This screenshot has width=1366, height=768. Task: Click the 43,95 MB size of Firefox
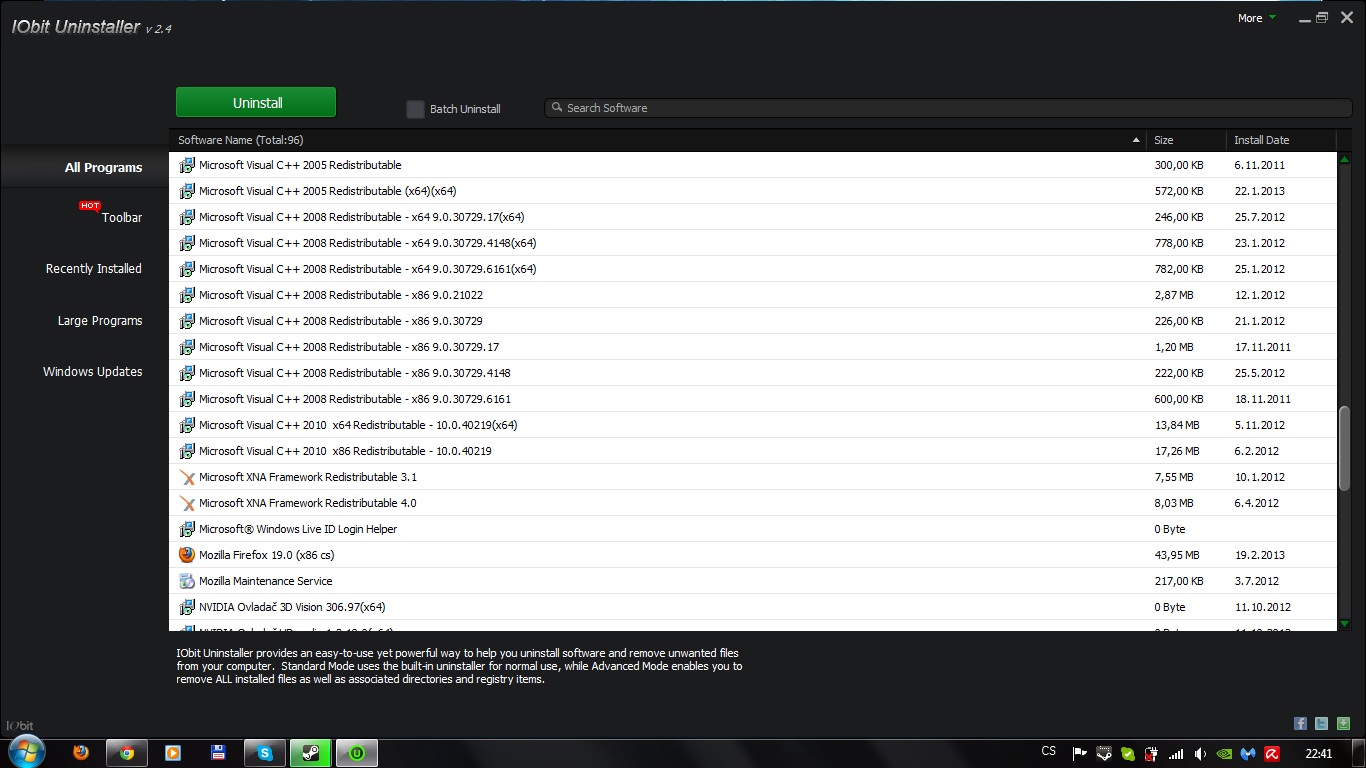[1177, 555]
